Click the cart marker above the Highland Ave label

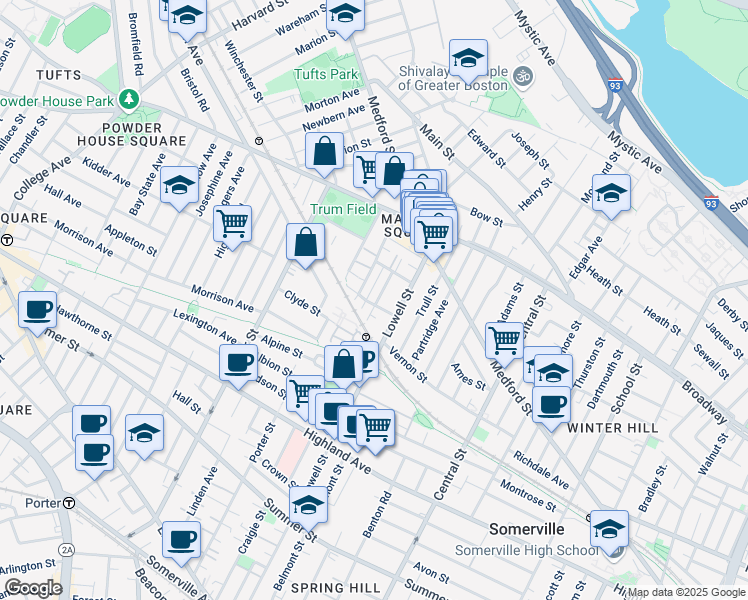(x=376, y=429)
